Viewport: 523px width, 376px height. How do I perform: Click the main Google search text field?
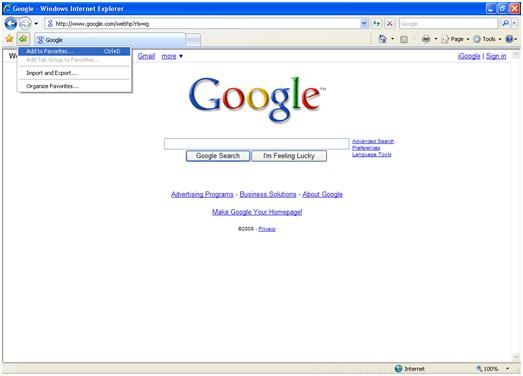[x=256, y=144]
